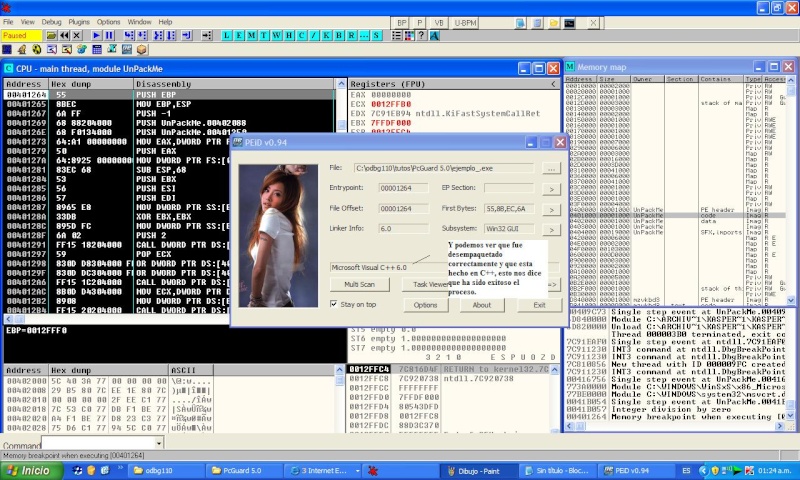Pause execution with the pause toolbar icon
The height and width of the screenshot is (480, 800).
(109, 35)
